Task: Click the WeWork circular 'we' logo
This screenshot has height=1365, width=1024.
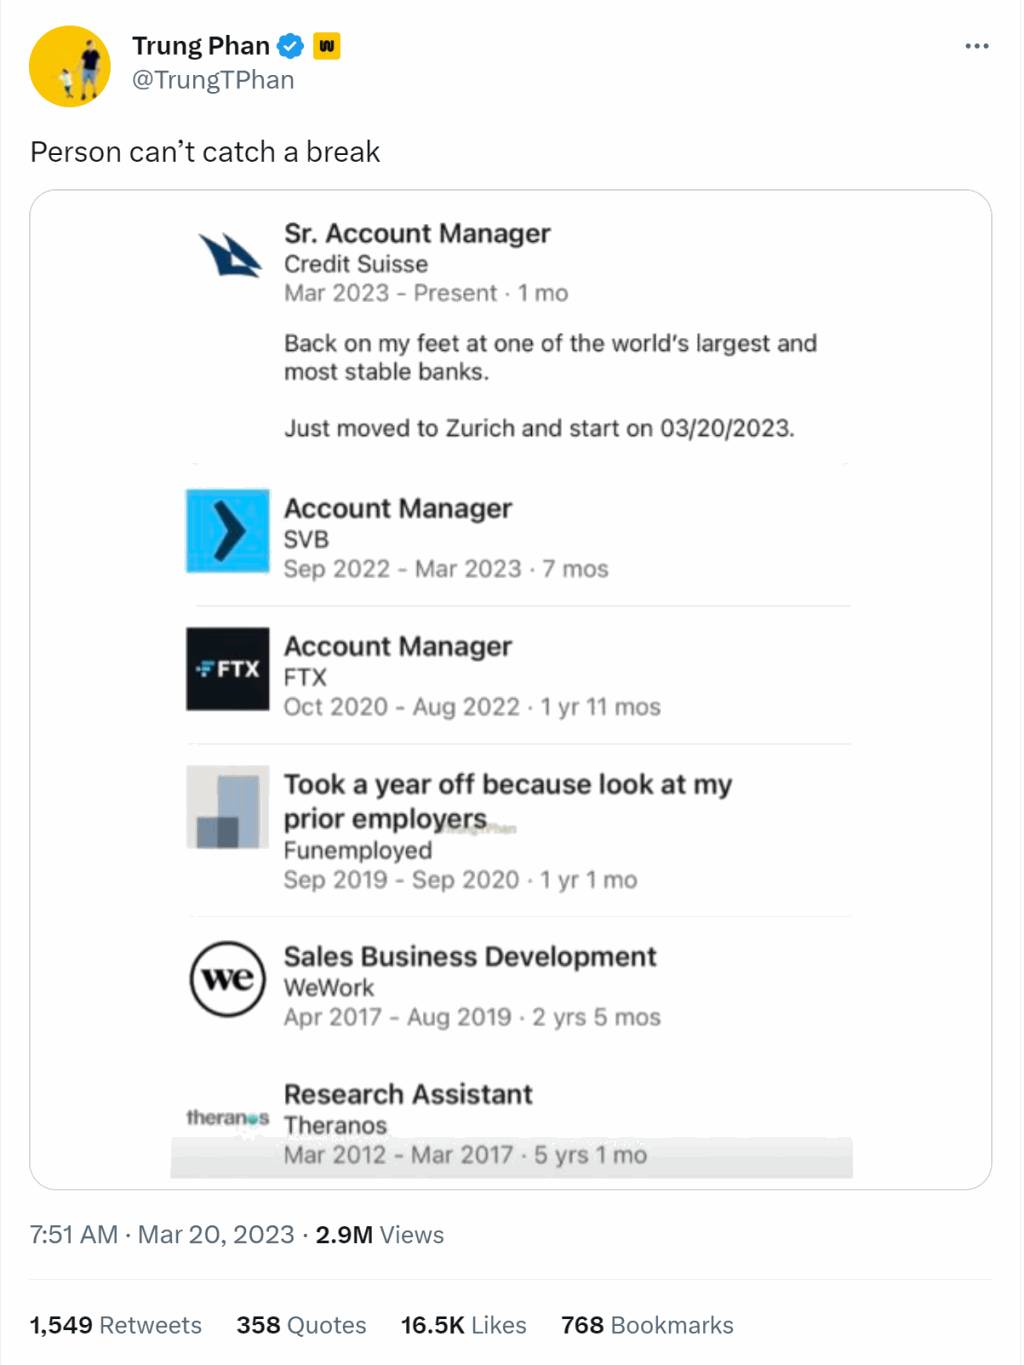Action: point(228,979)
